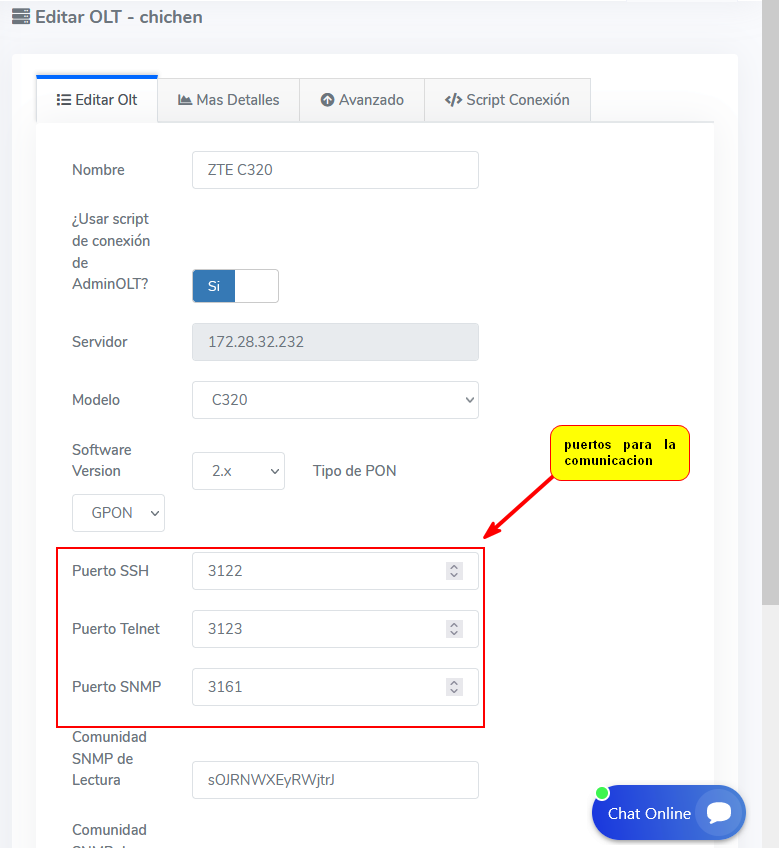Click the vertical page scrollbar
Viewport: 779px width, 848px height.
pos(770,300)
